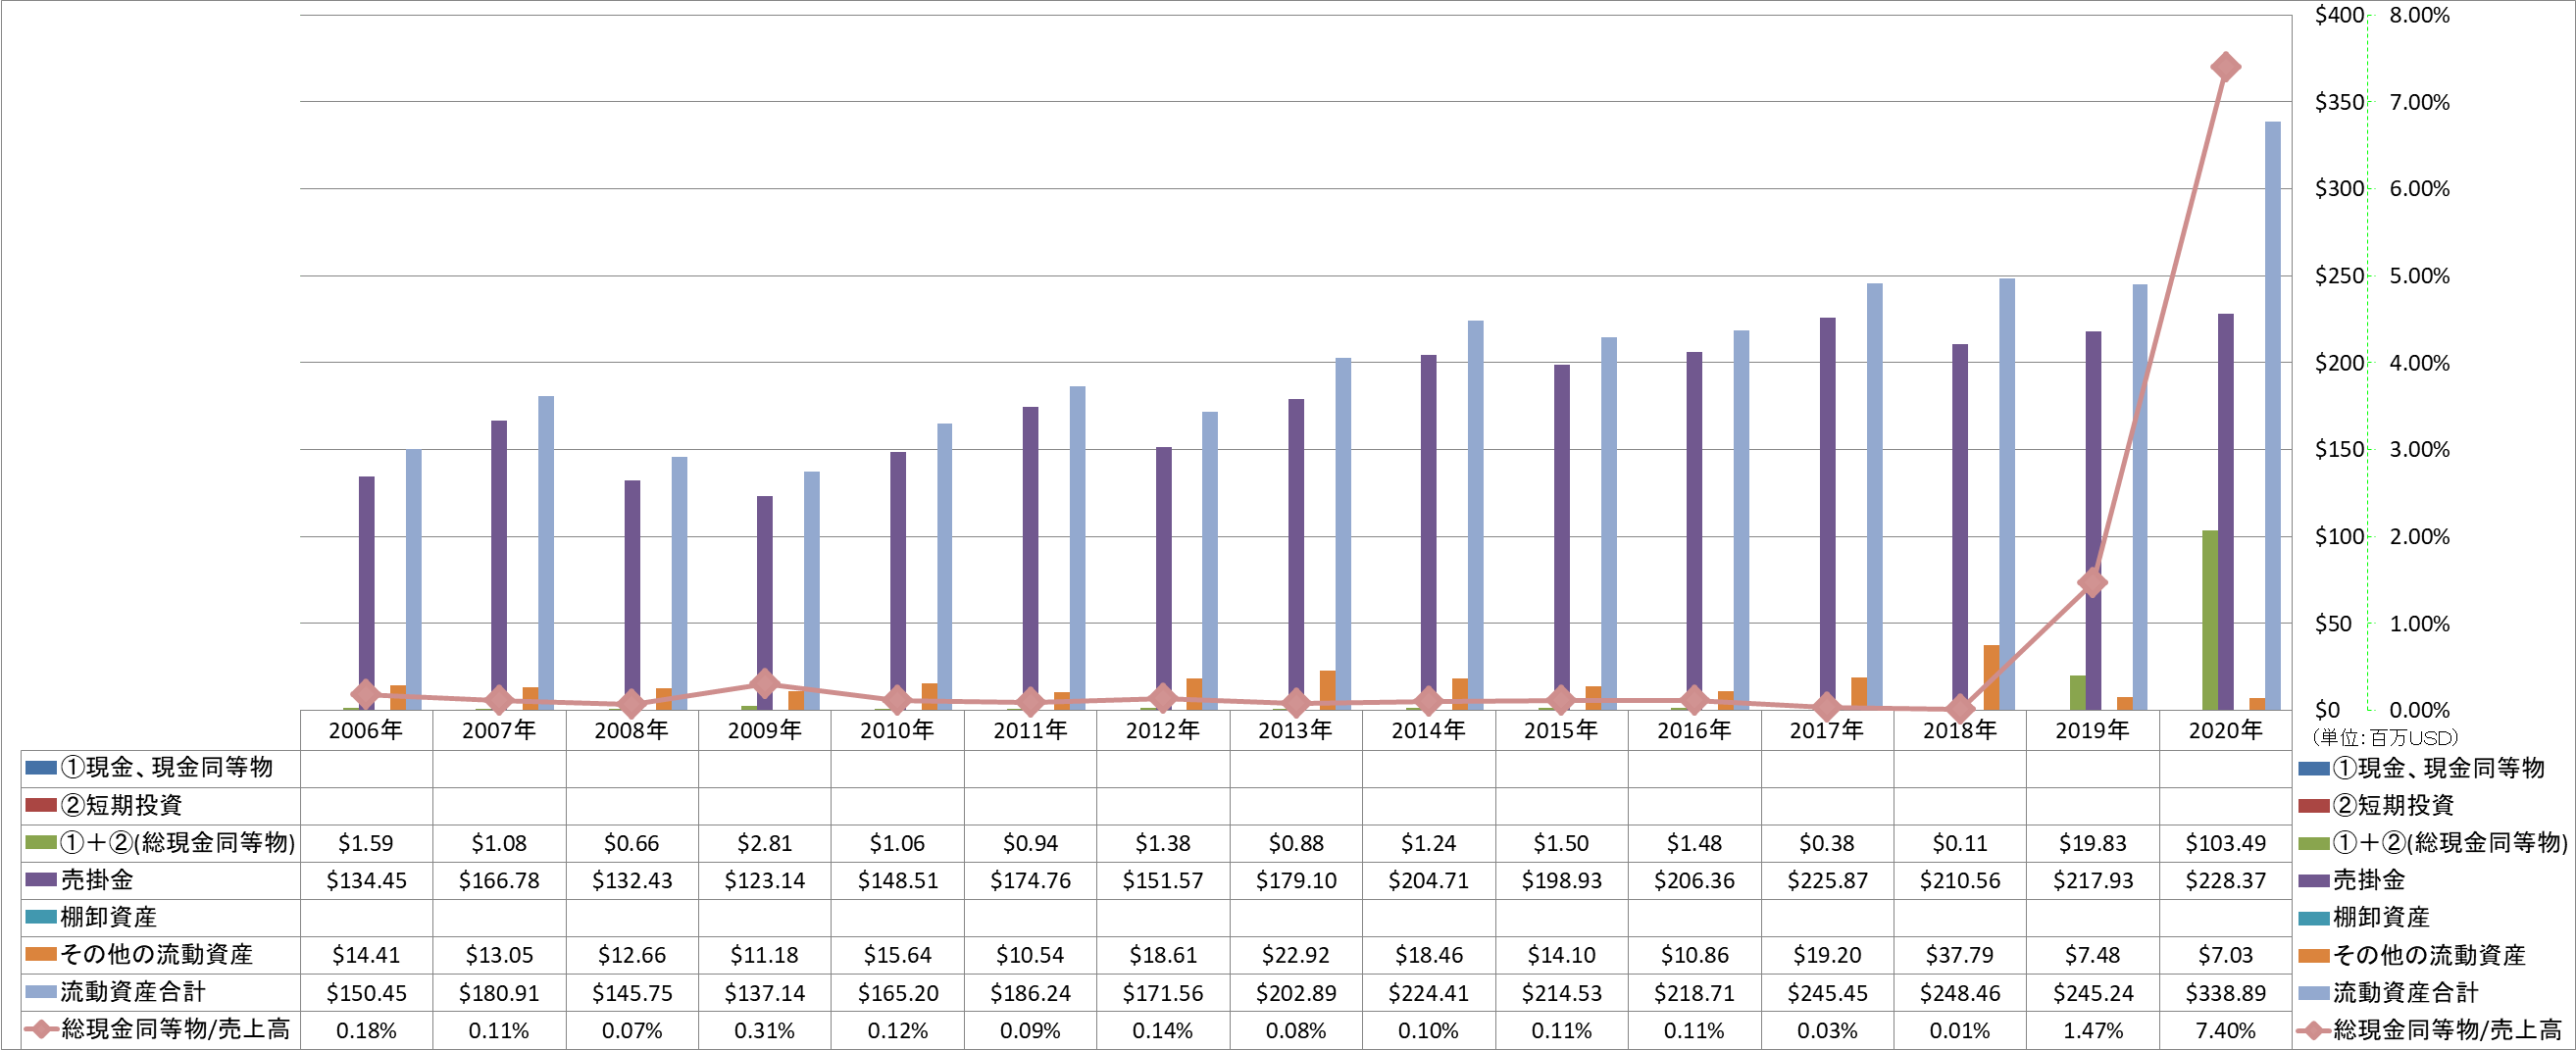The image size is (2576, 1050).
Task: Click teal swatch beside left 棚卸資産 label
Action: coord(41,917)
